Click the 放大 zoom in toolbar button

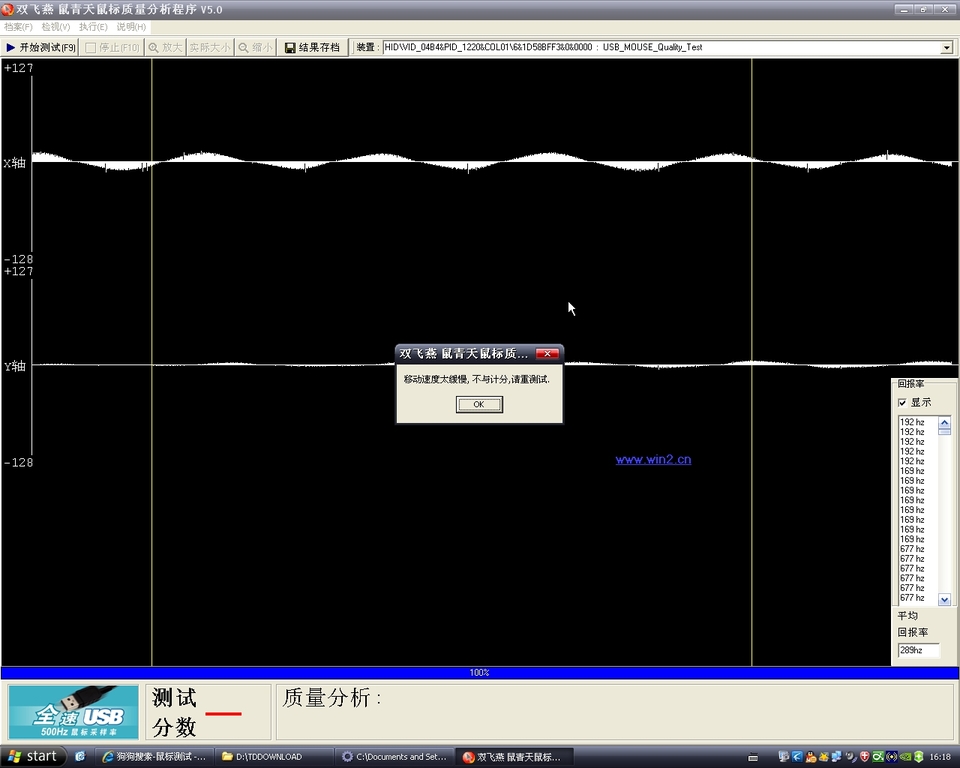[165, 47]
